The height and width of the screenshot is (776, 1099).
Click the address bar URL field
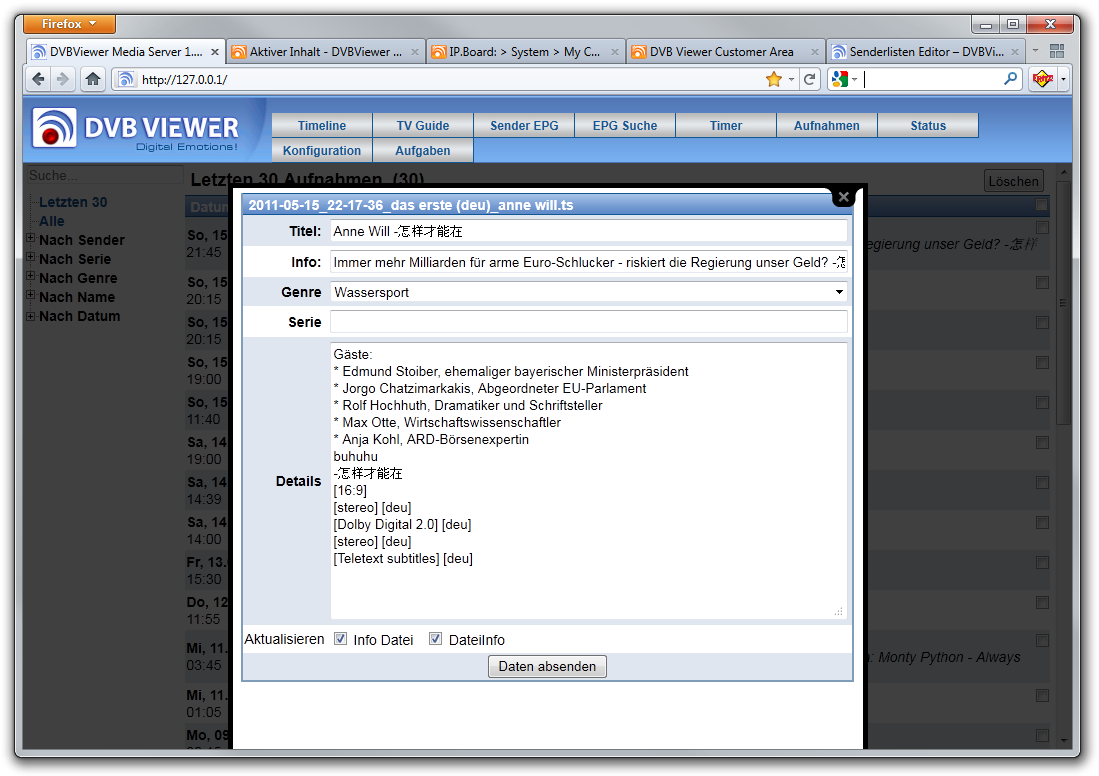tap(449, 79)
